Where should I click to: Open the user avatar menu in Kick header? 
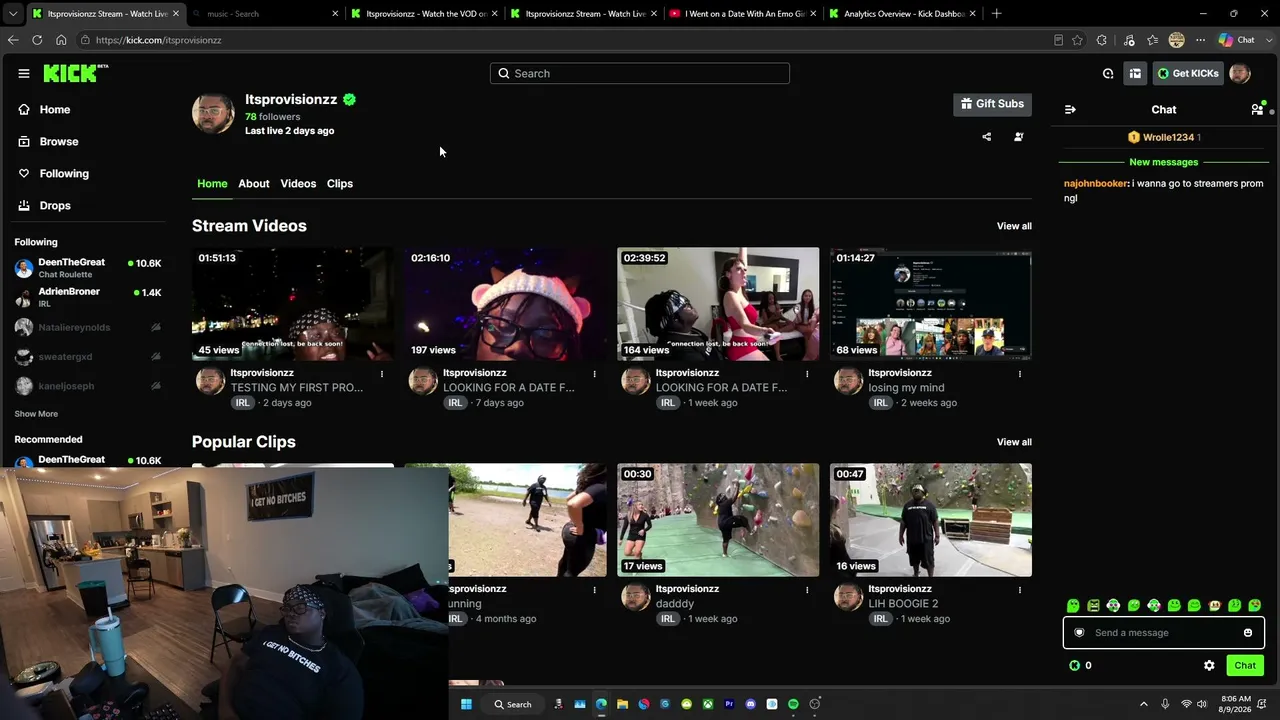(1240, 73)
